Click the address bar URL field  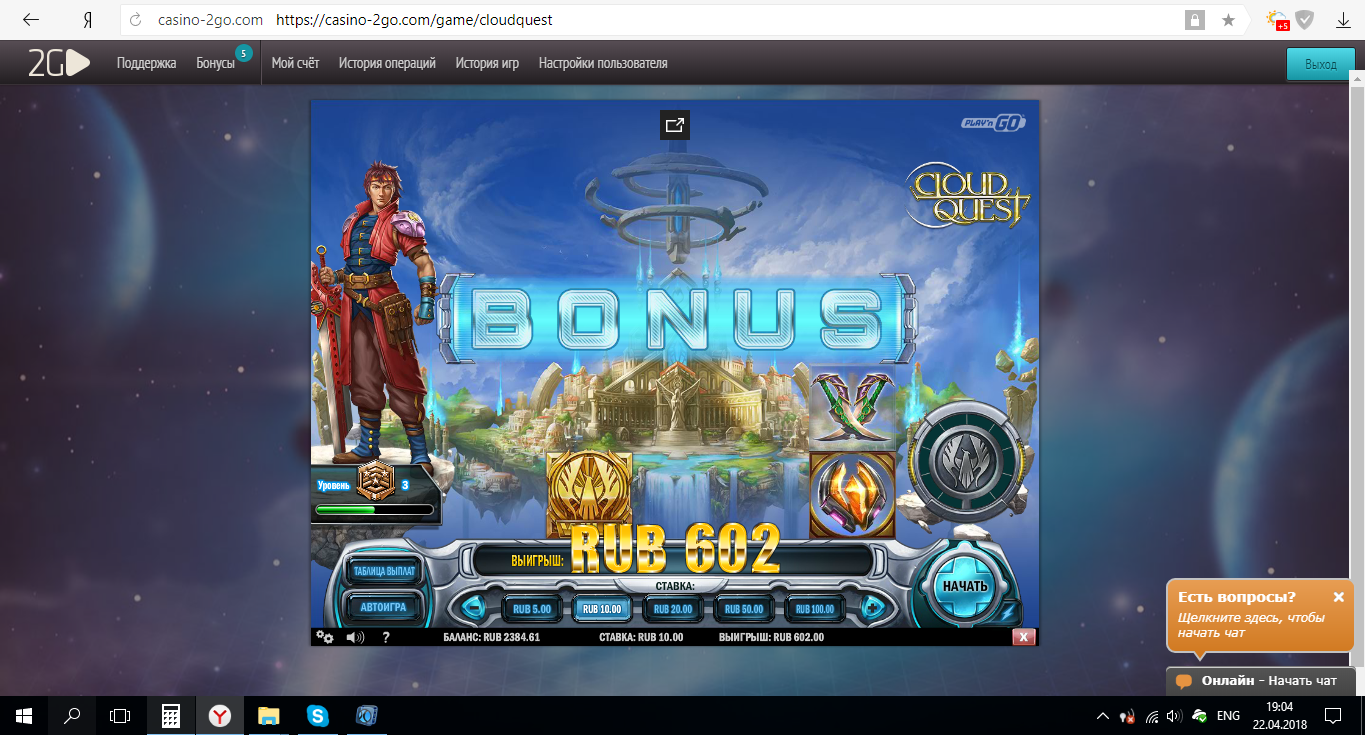coord(650,20)
